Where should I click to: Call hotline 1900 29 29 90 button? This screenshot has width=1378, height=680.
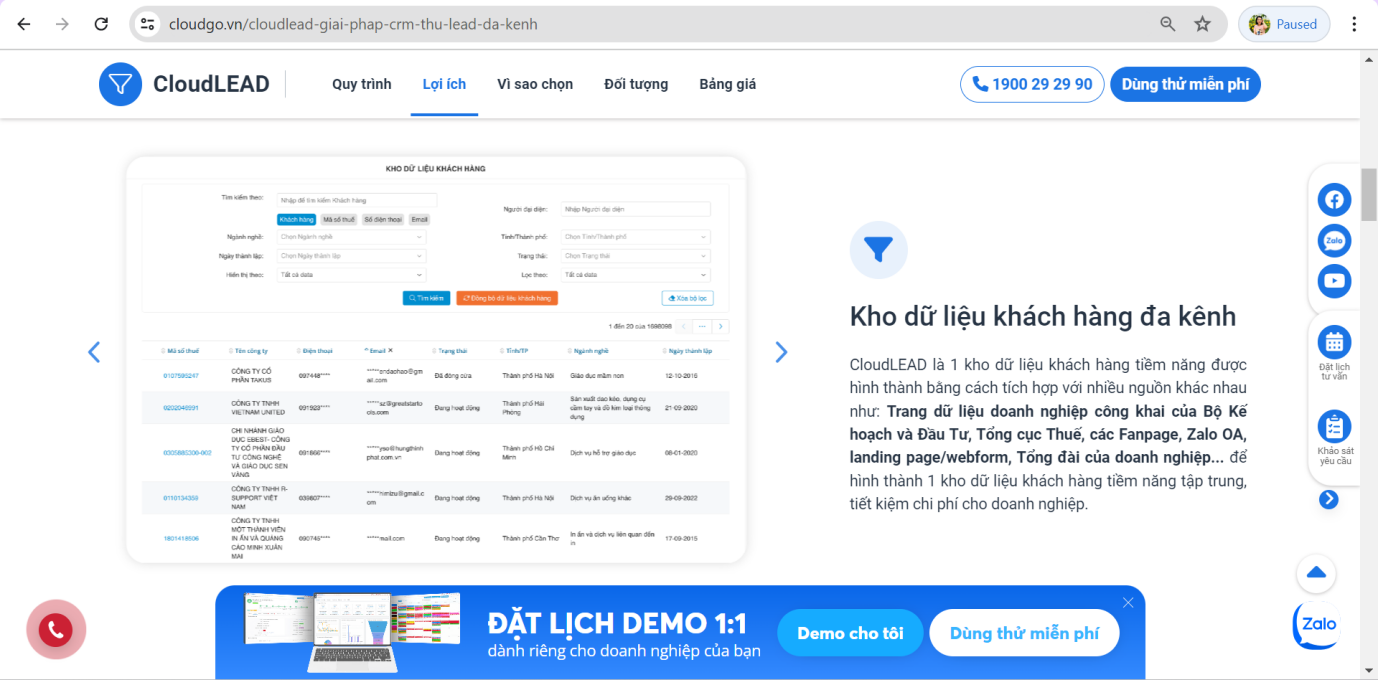point(1032,84)
